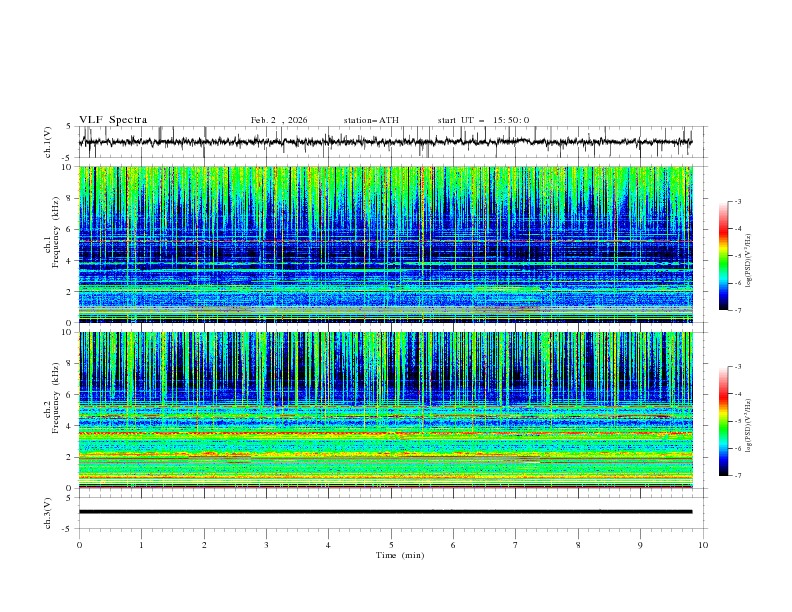Click the VLF Spectra title text

pos(113,120)
